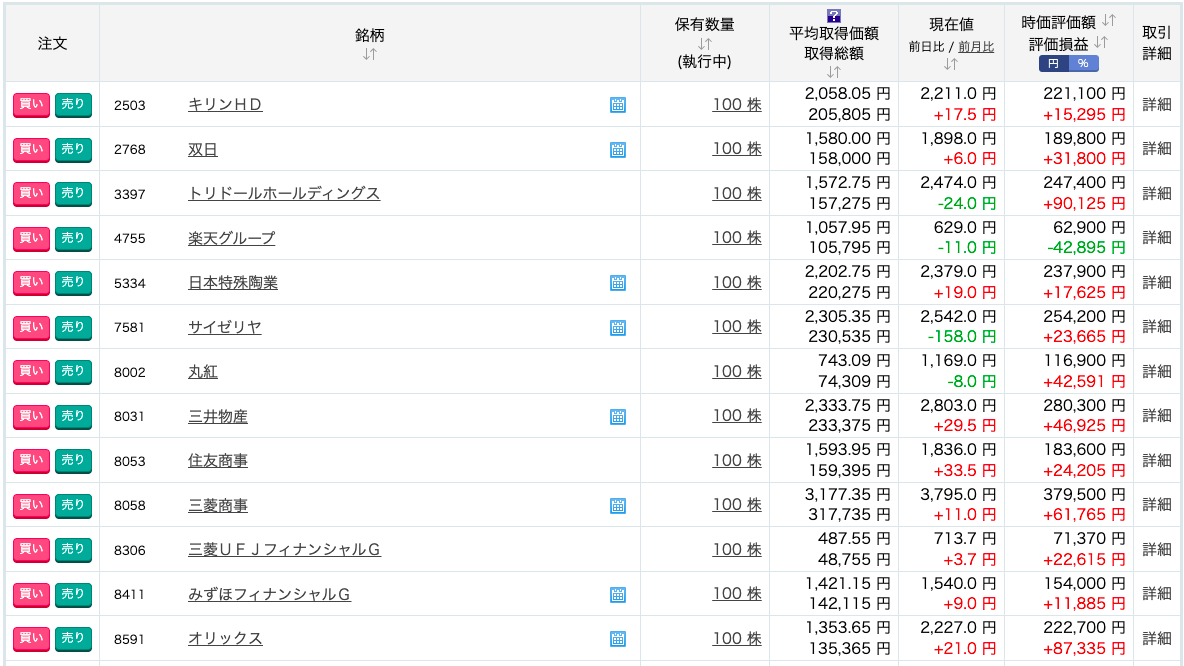
Task: Open 三井物産 stock link
Action: (x=217, y=417)
